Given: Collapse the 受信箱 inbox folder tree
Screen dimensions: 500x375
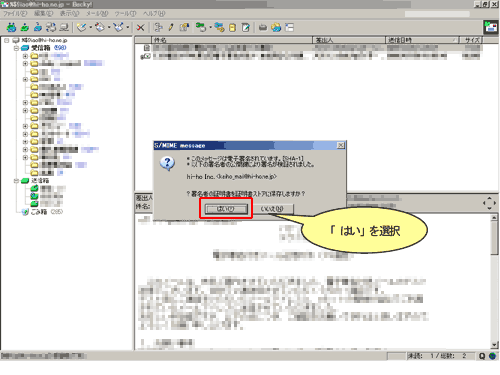Looking at the screenshot, I should [x=16, y=48].
